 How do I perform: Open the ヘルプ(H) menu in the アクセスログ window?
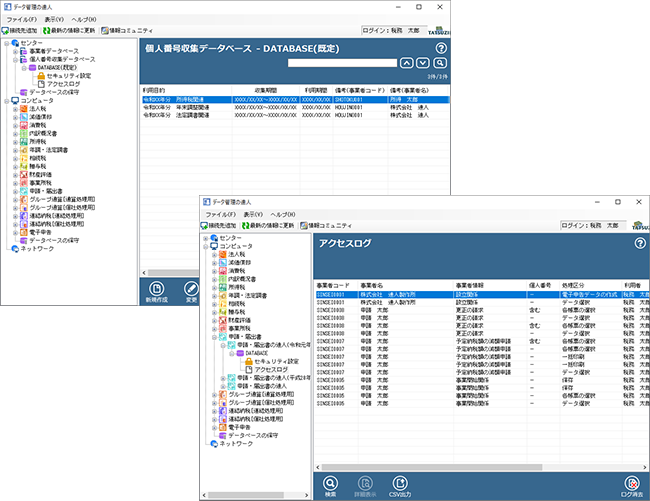(282, 214)
